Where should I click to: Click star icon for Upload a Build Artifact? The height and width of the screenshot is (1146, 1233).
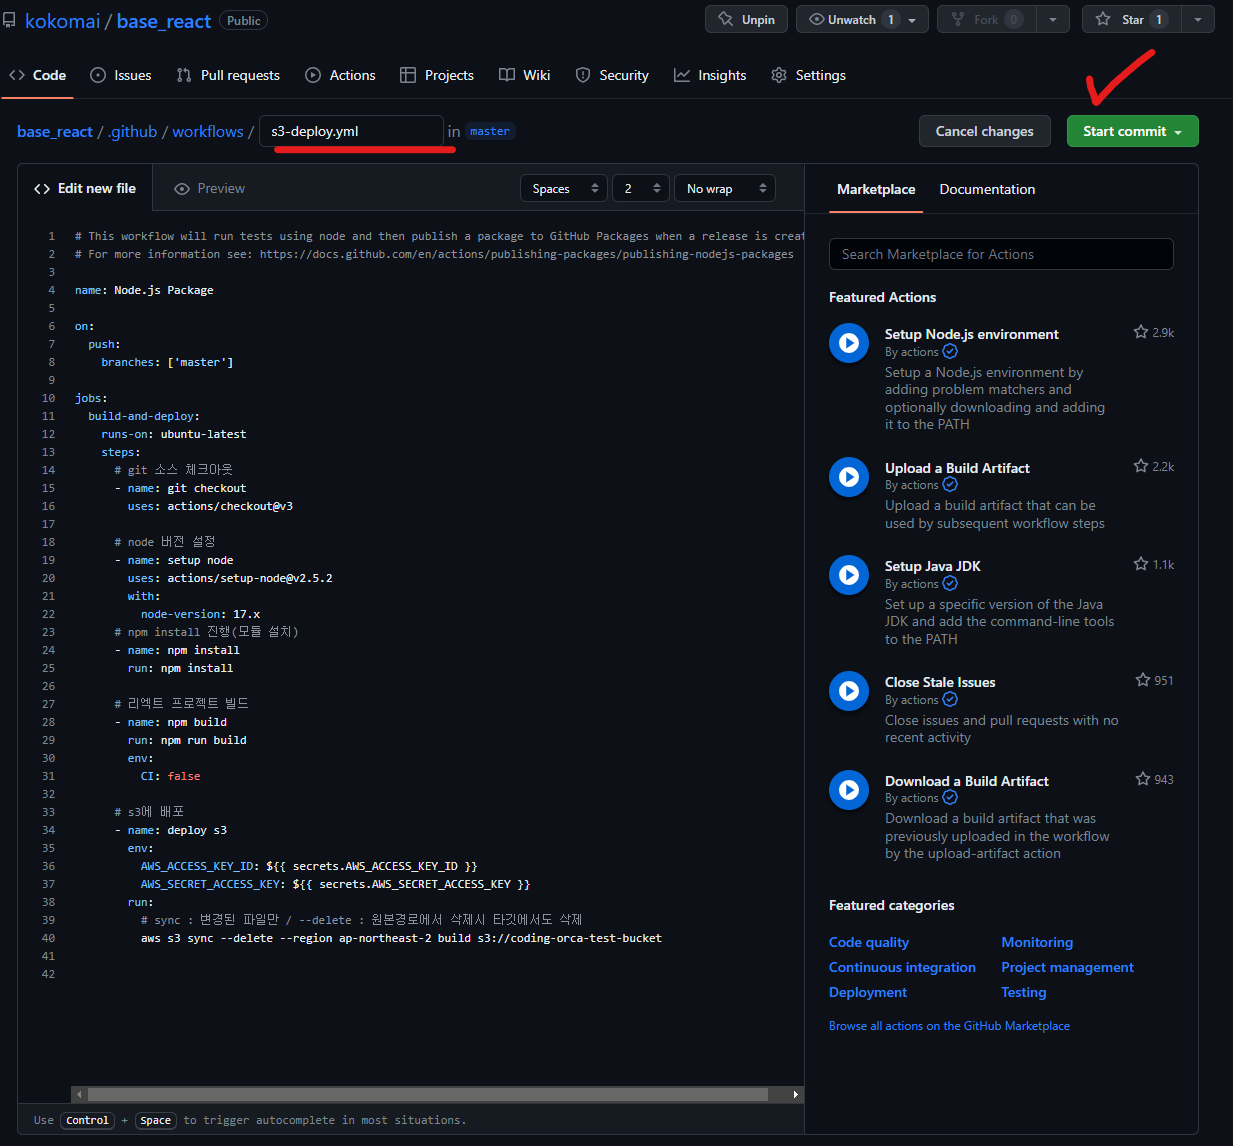pos(1141,466)
